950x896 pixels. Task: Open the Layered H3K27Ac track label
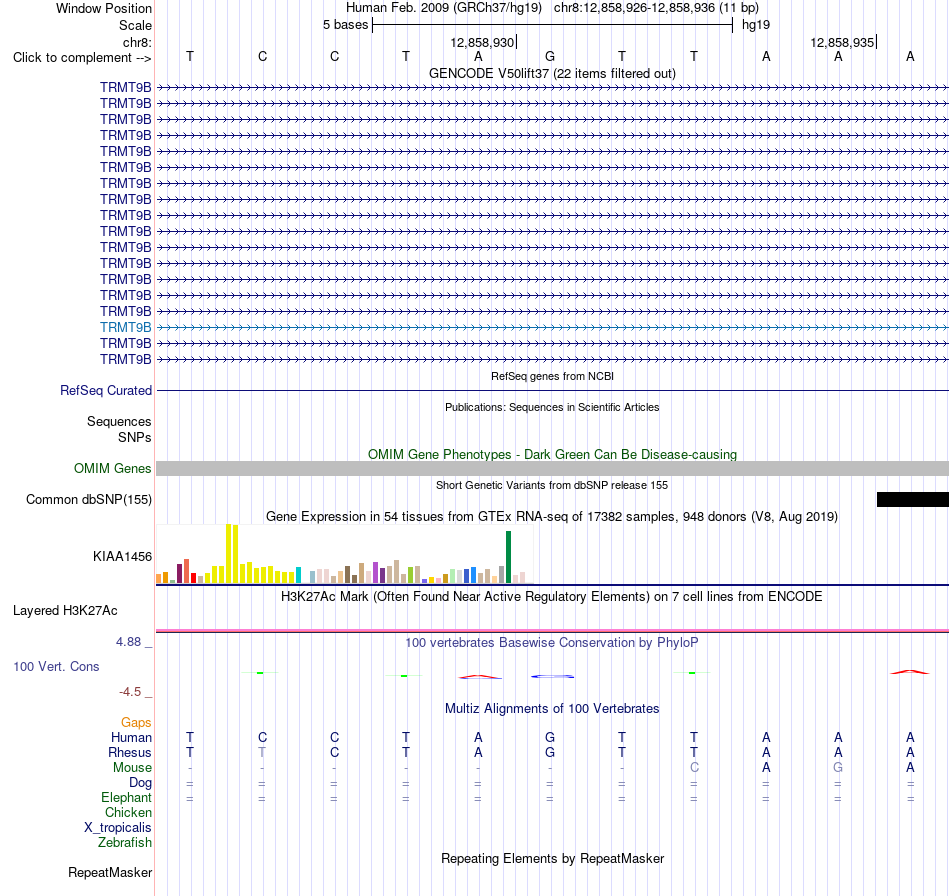65,610
